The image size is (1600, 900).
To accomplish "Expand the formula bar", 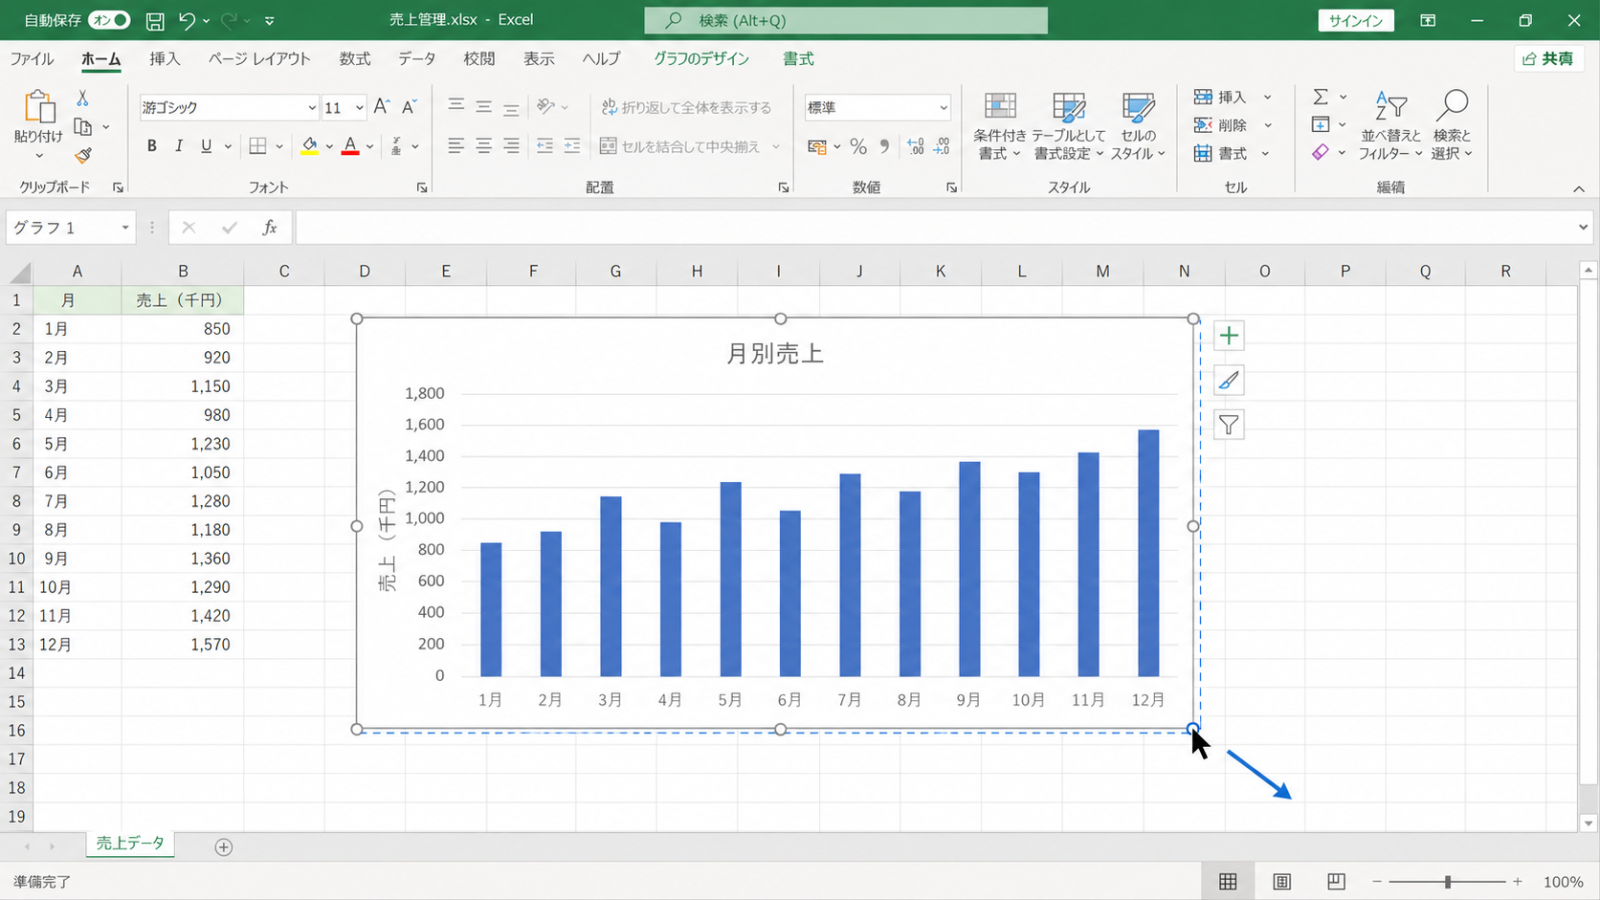I will click(1583, 228).
